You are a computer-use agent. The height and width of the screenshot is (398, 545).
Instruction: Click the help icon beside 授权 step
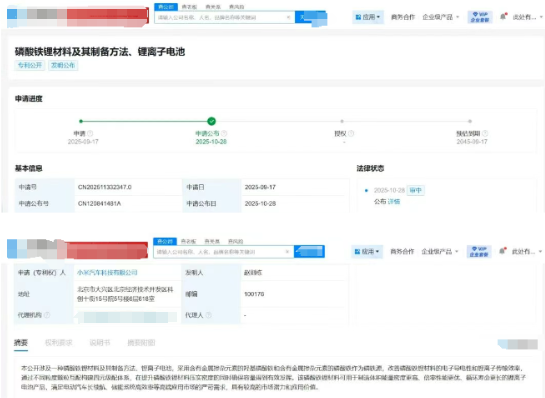click(351, 133)
